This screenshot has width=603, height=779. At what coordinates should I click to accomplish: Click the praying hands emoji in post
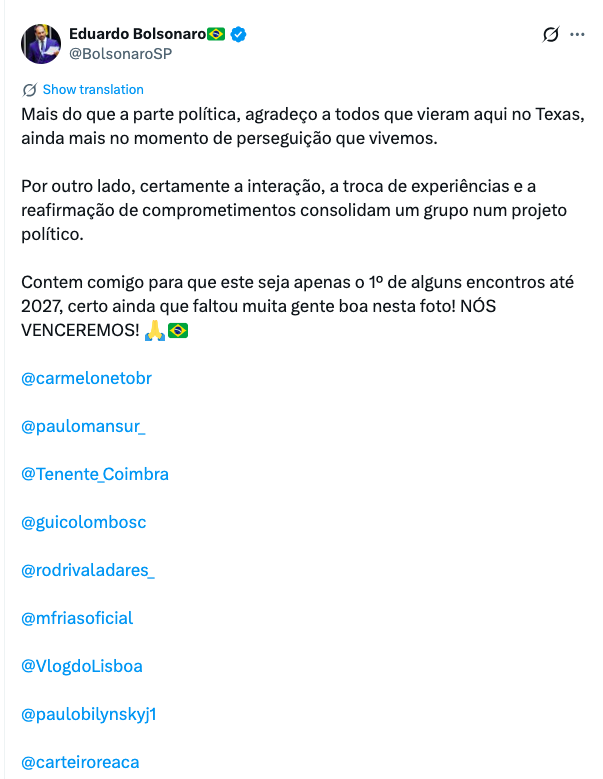(x=154, y=330)
